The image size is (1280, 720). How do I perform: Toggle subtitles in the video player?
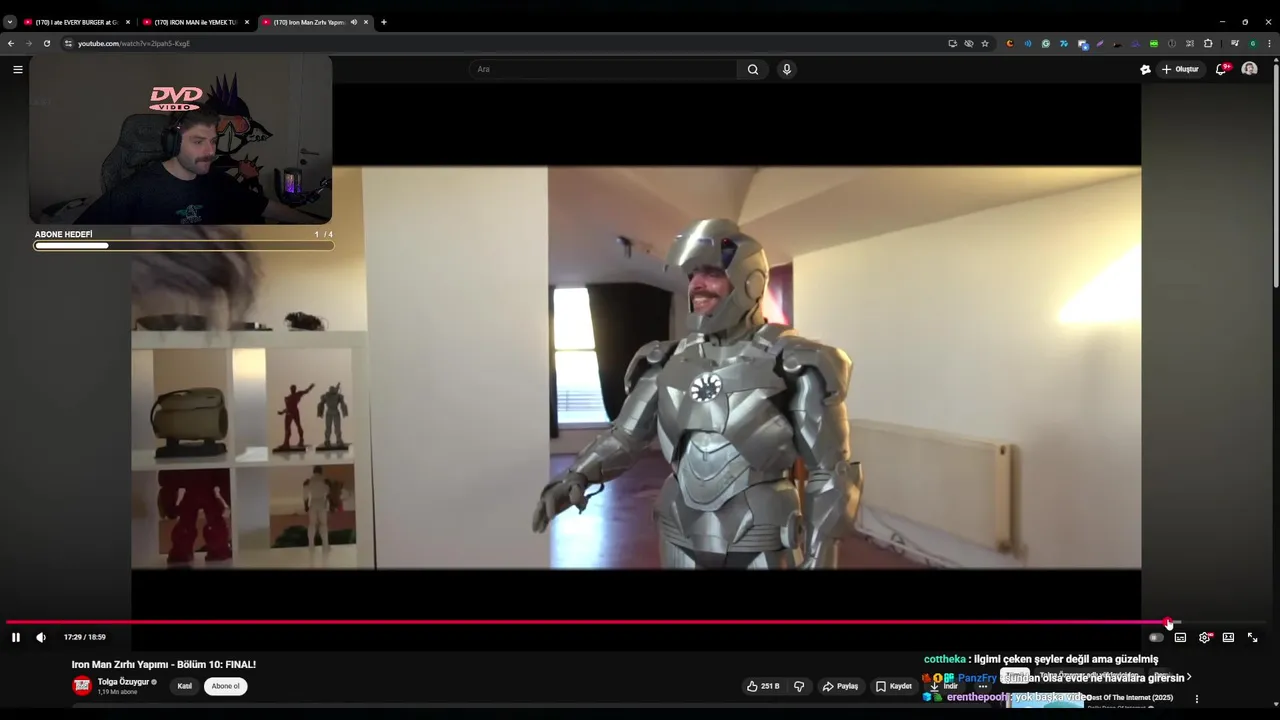pos(1180,637)
